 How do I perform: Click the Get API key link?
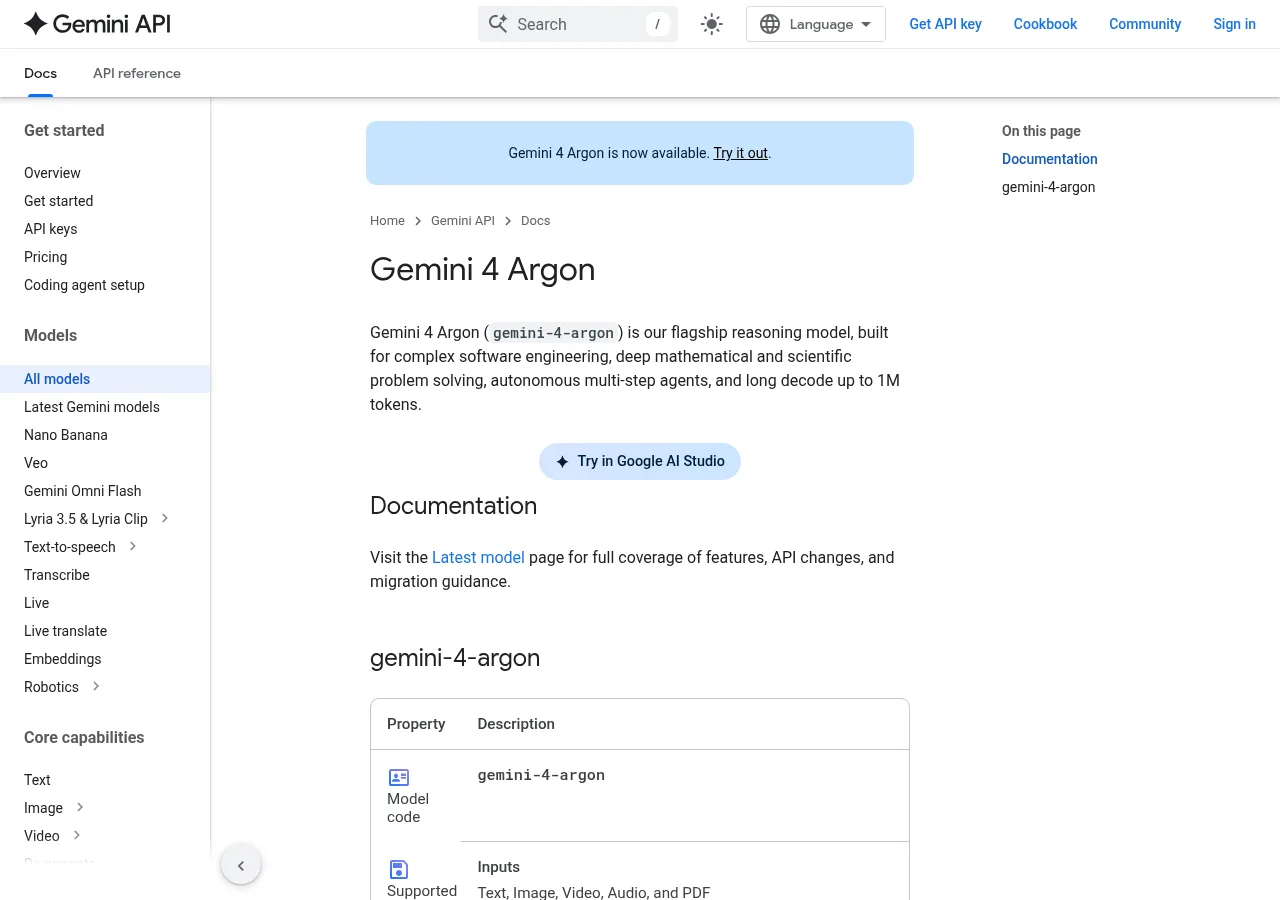pyautogui.click(x=945, y=24)
